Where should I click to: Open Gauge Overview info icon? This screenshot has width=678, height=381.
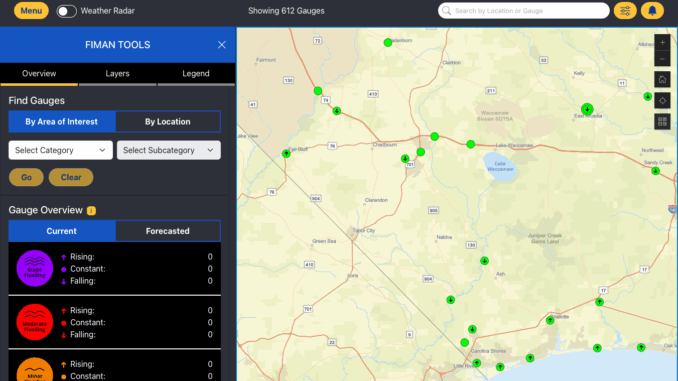(x=91, y=211)
